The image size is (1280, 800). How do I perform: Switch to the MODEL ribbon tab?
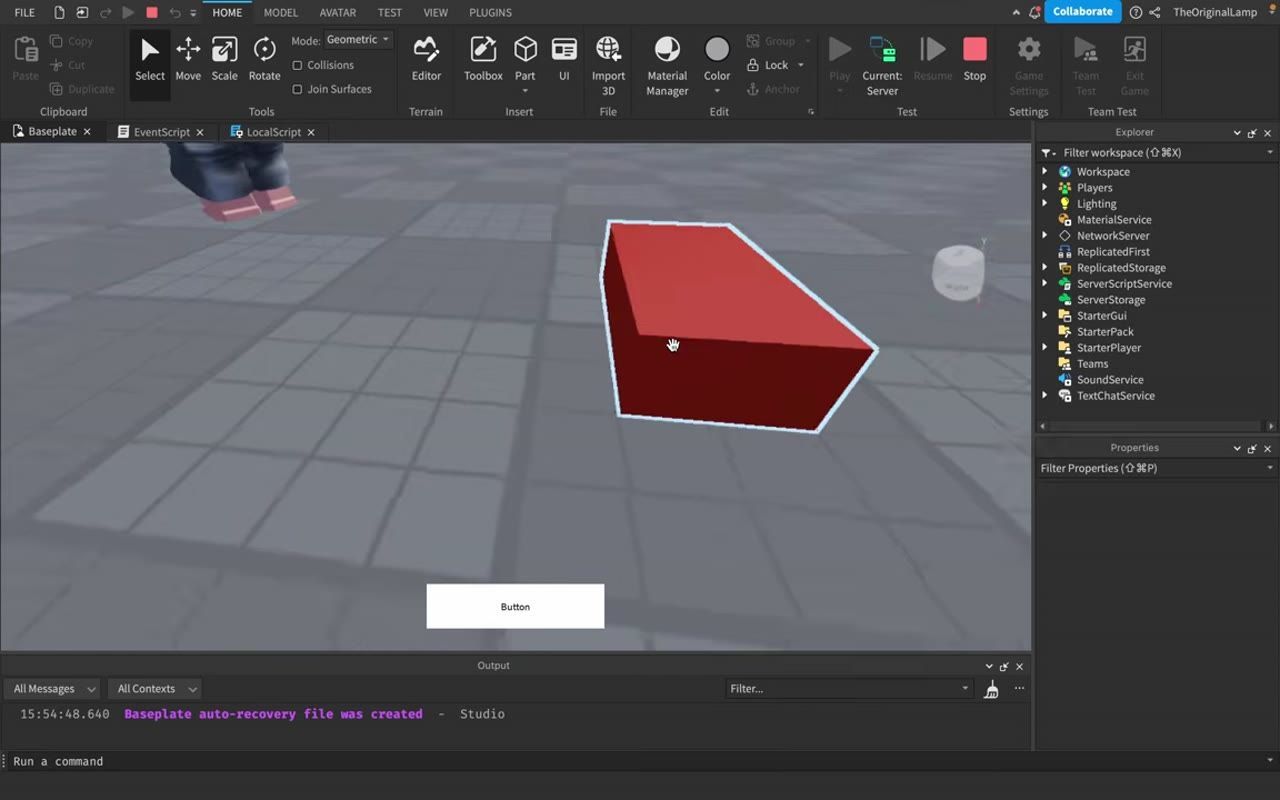[x=281, y=12]
